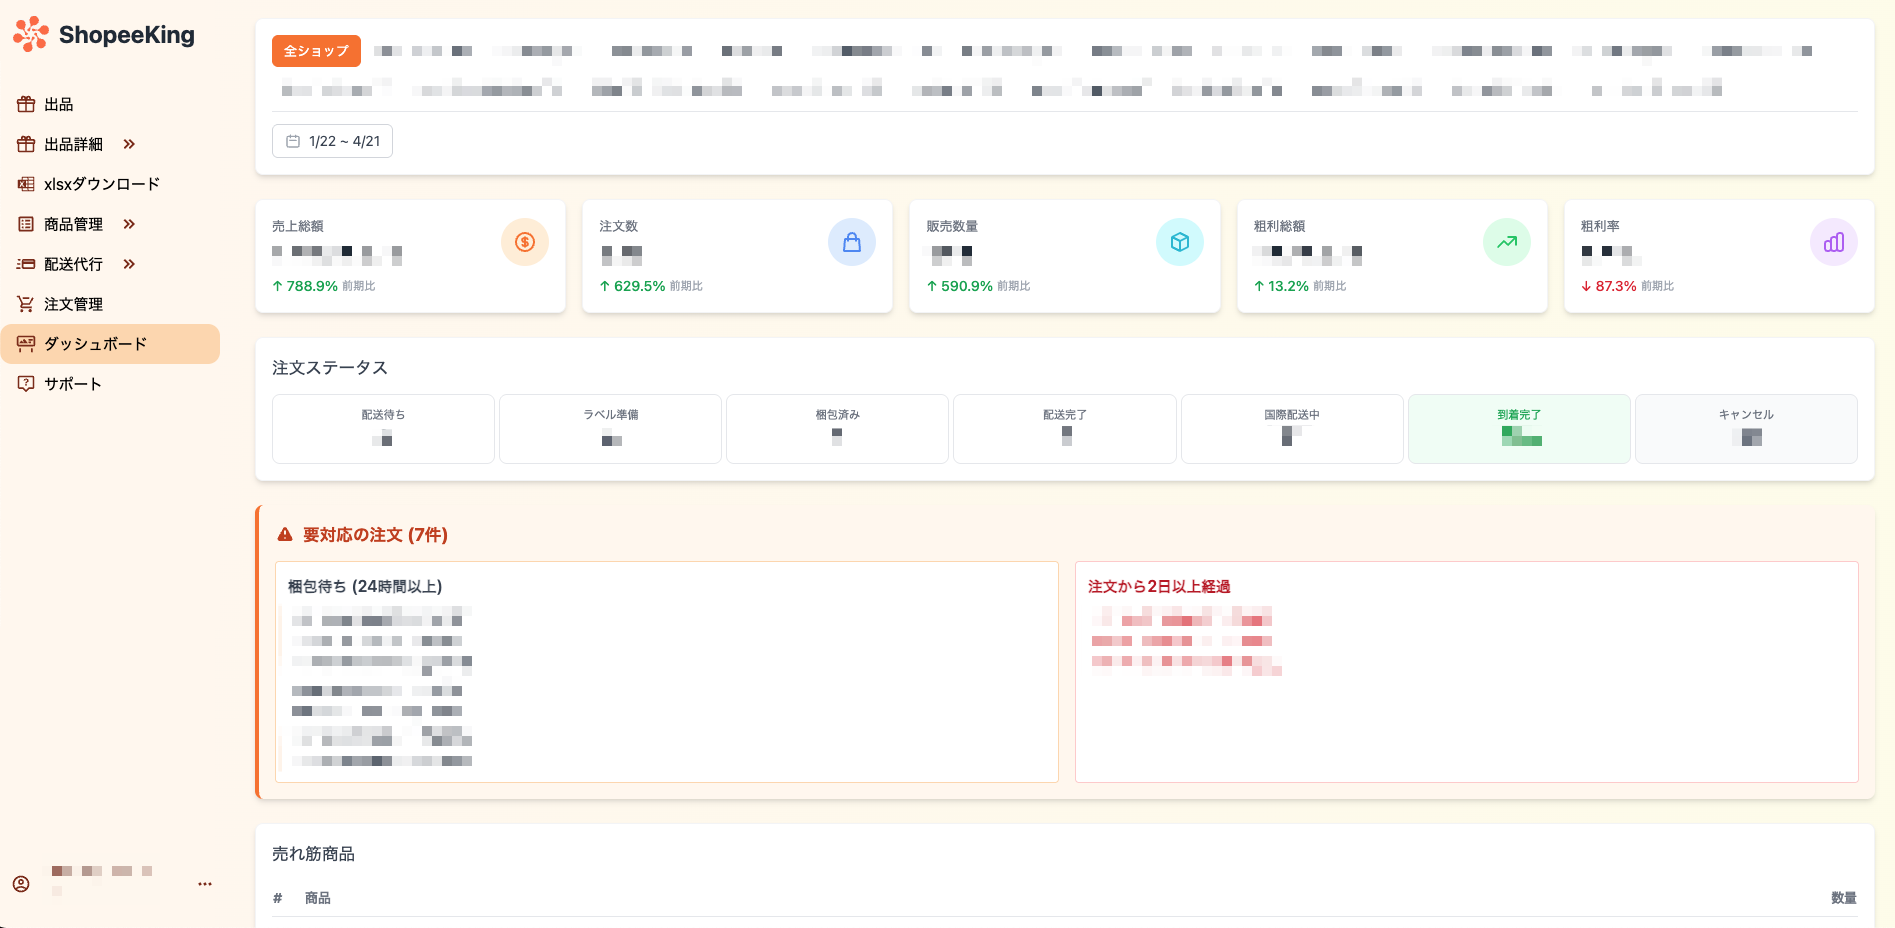Screen dimensions: 1895x928
Task: Expand the 配送代行 submenu chevron
Action: pyautogui.click(x=129, y=264)
